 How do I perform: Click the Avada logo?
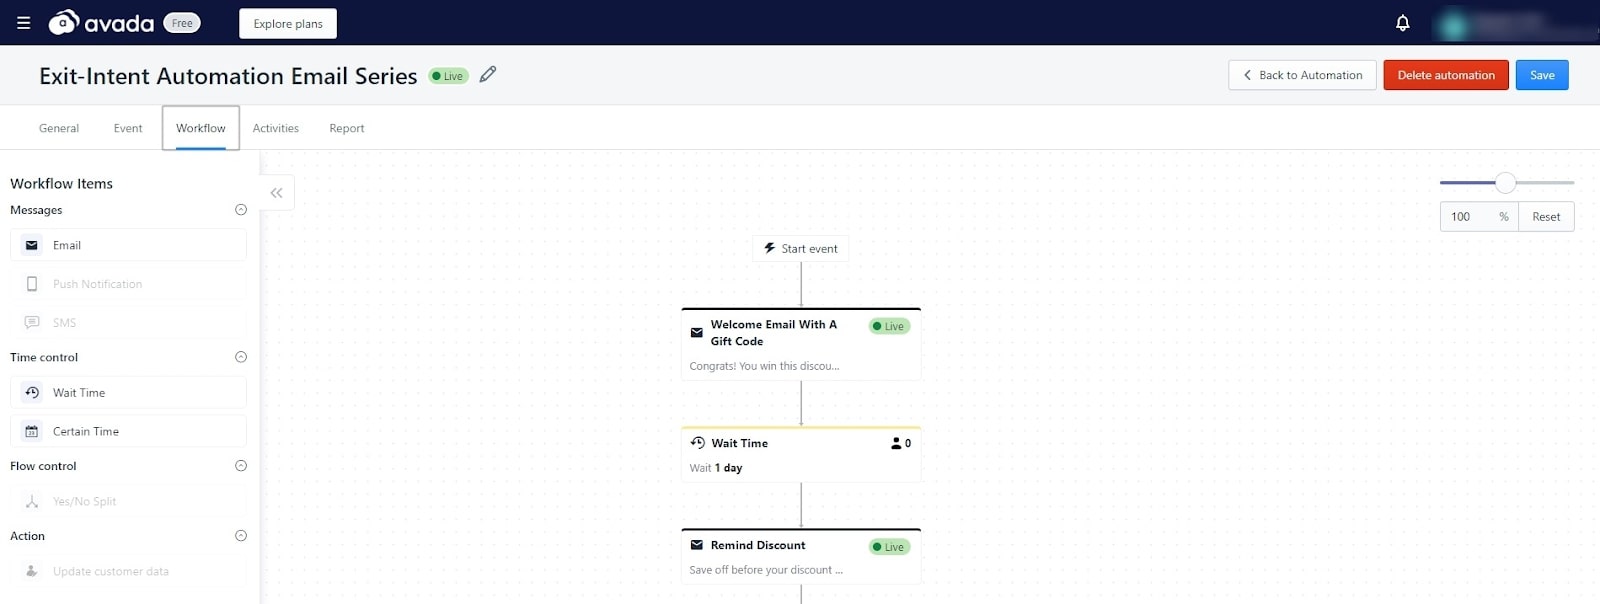tap(102, 23)
